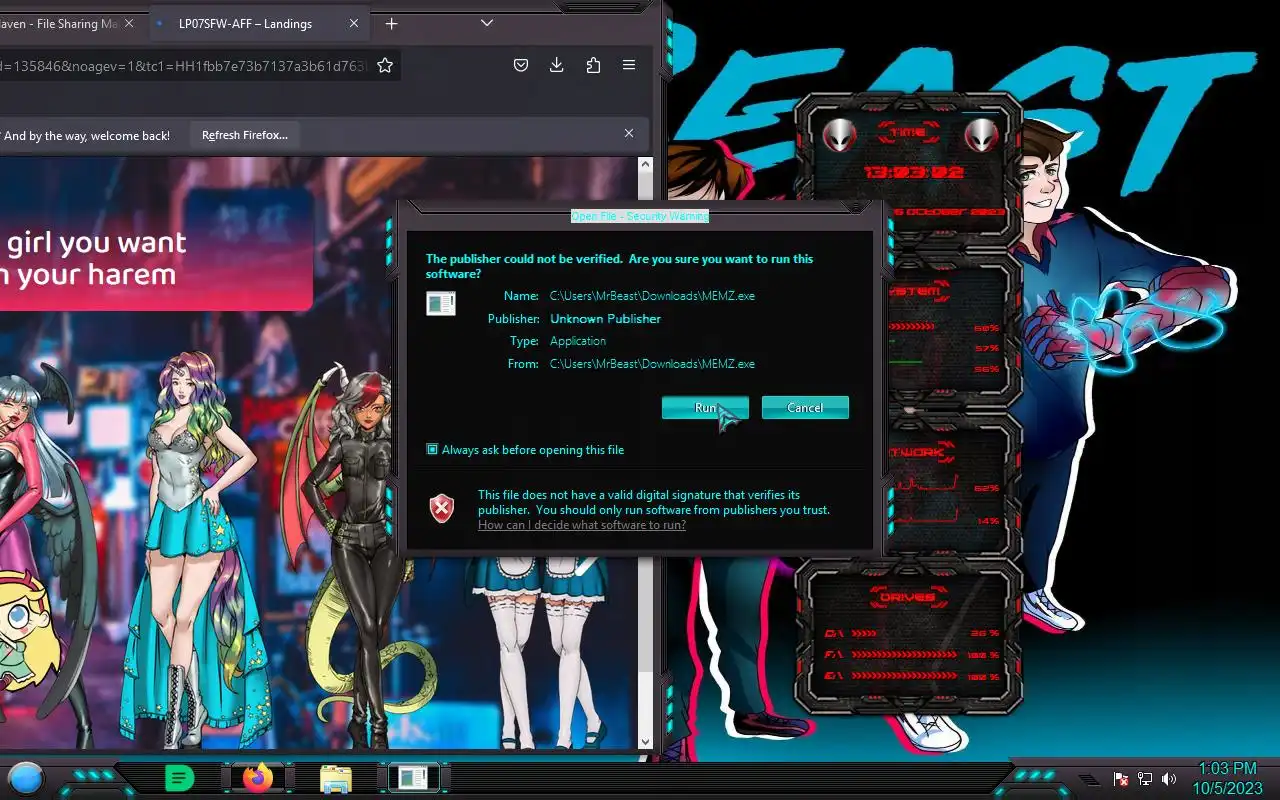Open the Firefox hamburger application menu
The width and height of the screenshot is (1280, 800).
(629, 65)
